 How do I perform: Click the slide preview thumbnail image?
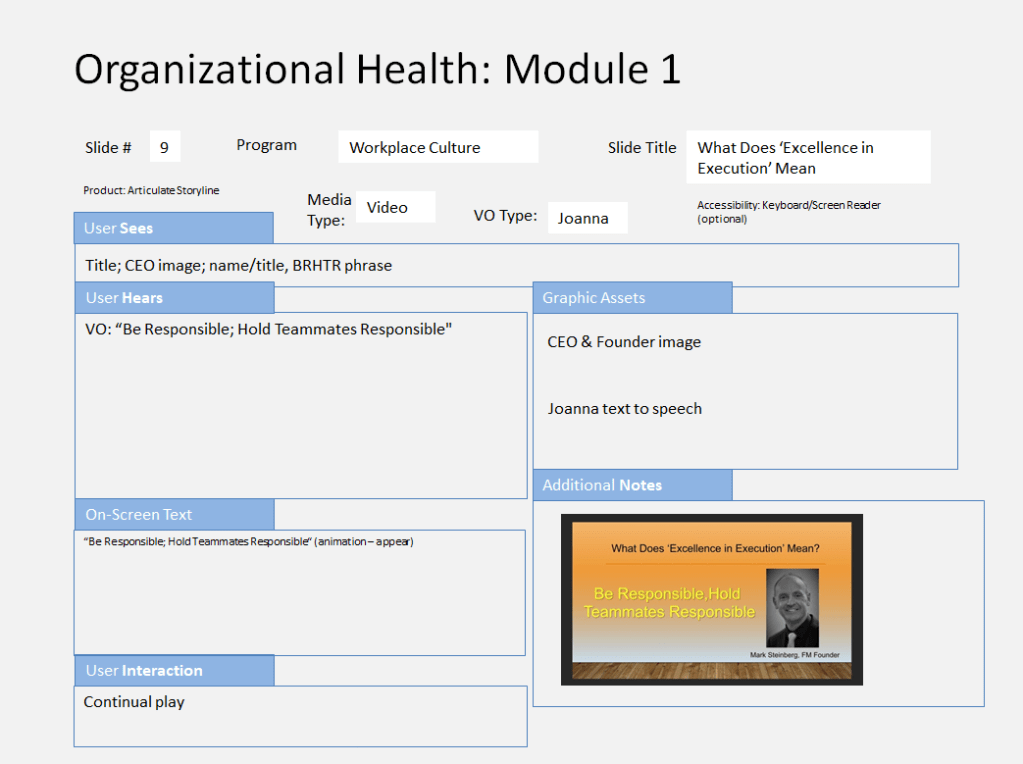coord(711,599)
